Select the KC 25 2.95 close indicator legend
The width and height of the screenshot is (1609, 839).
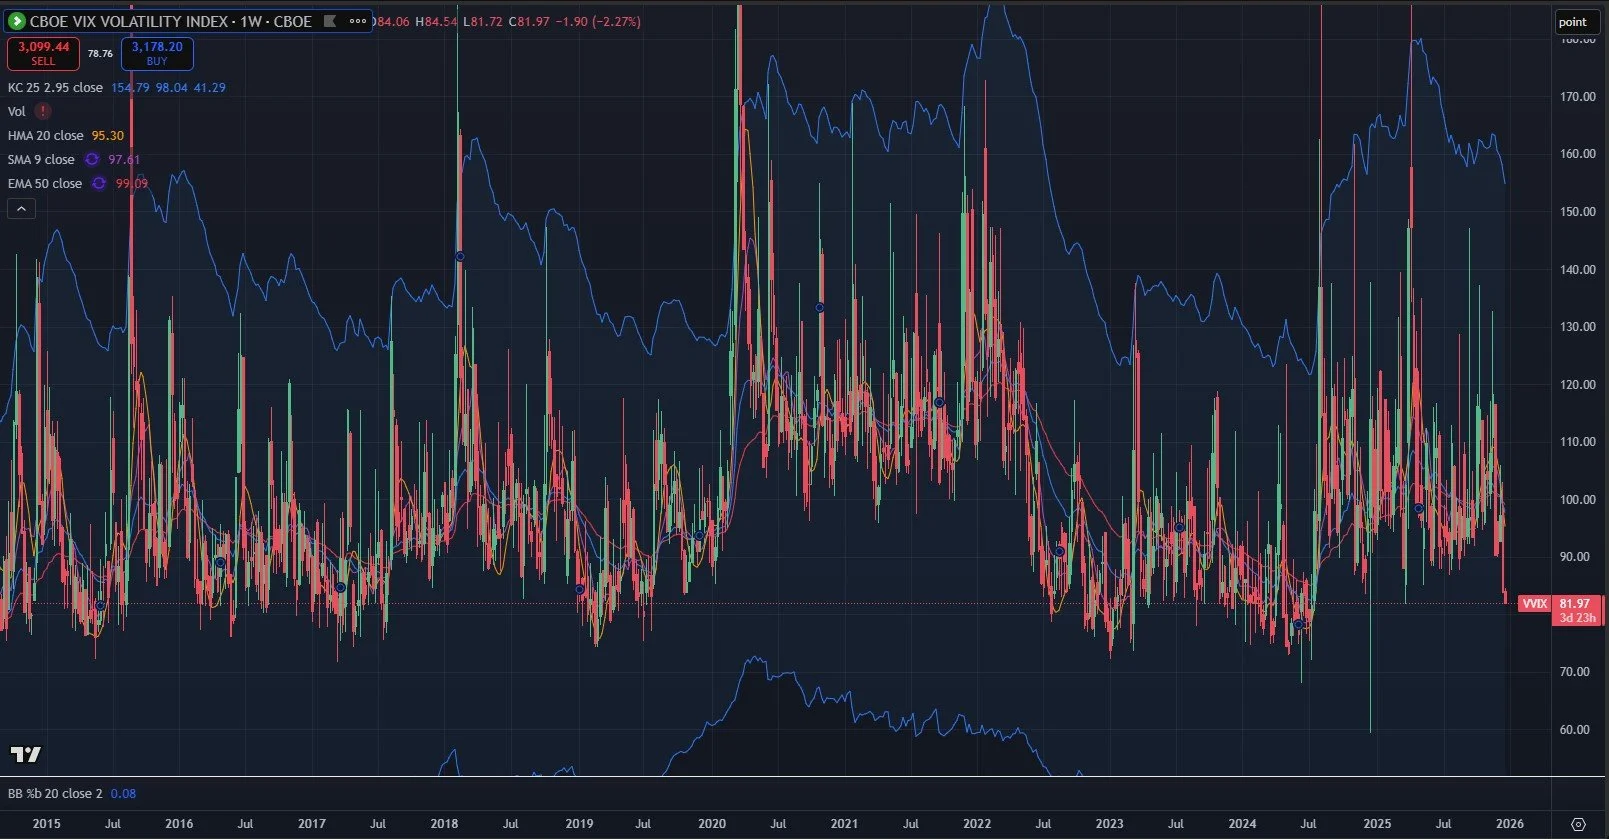(55, 88)
